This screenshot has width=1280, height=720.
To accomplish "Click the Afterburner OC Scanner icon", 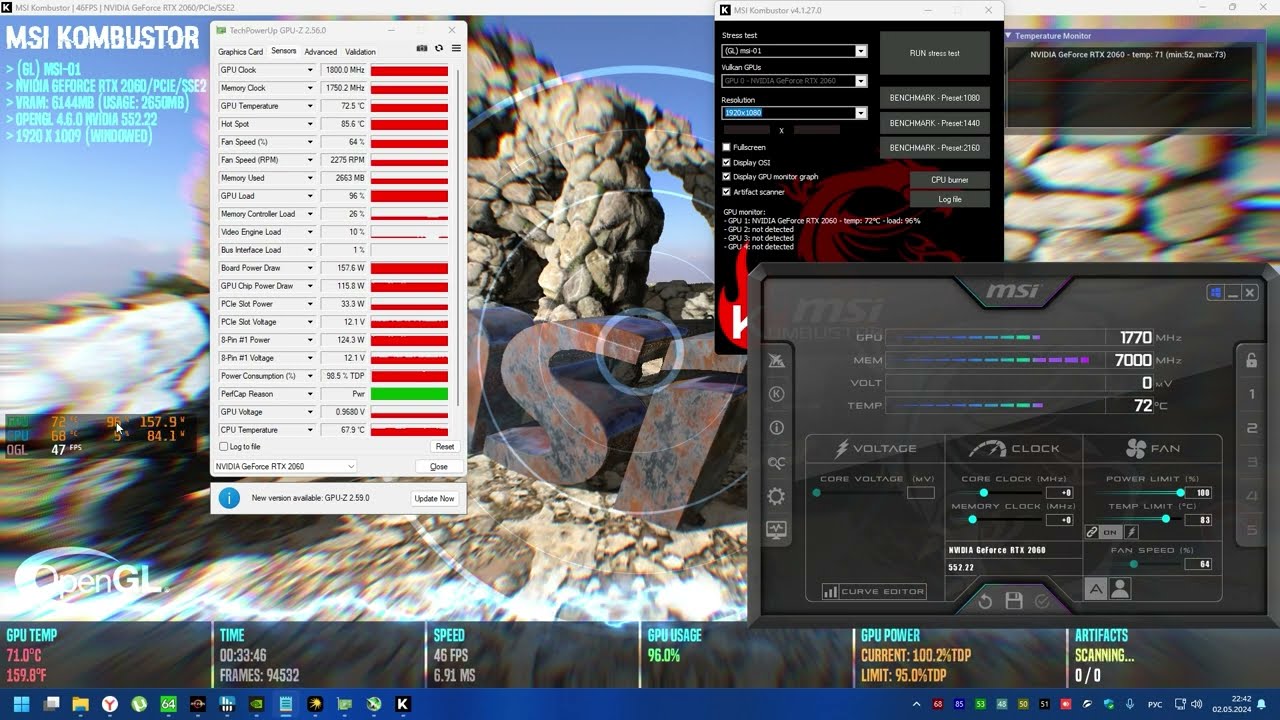I will [x=776, y=462].
